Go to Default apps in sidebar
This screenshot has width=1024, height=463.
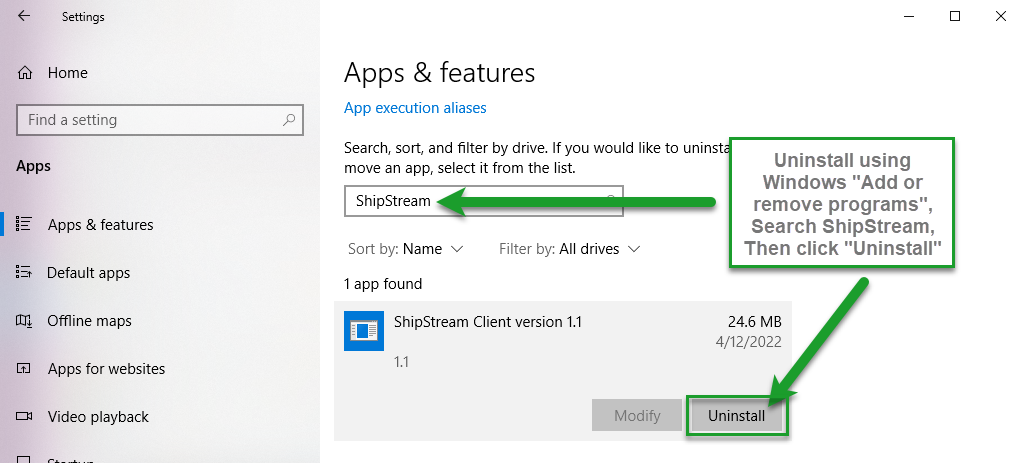[x=88, y=273]
